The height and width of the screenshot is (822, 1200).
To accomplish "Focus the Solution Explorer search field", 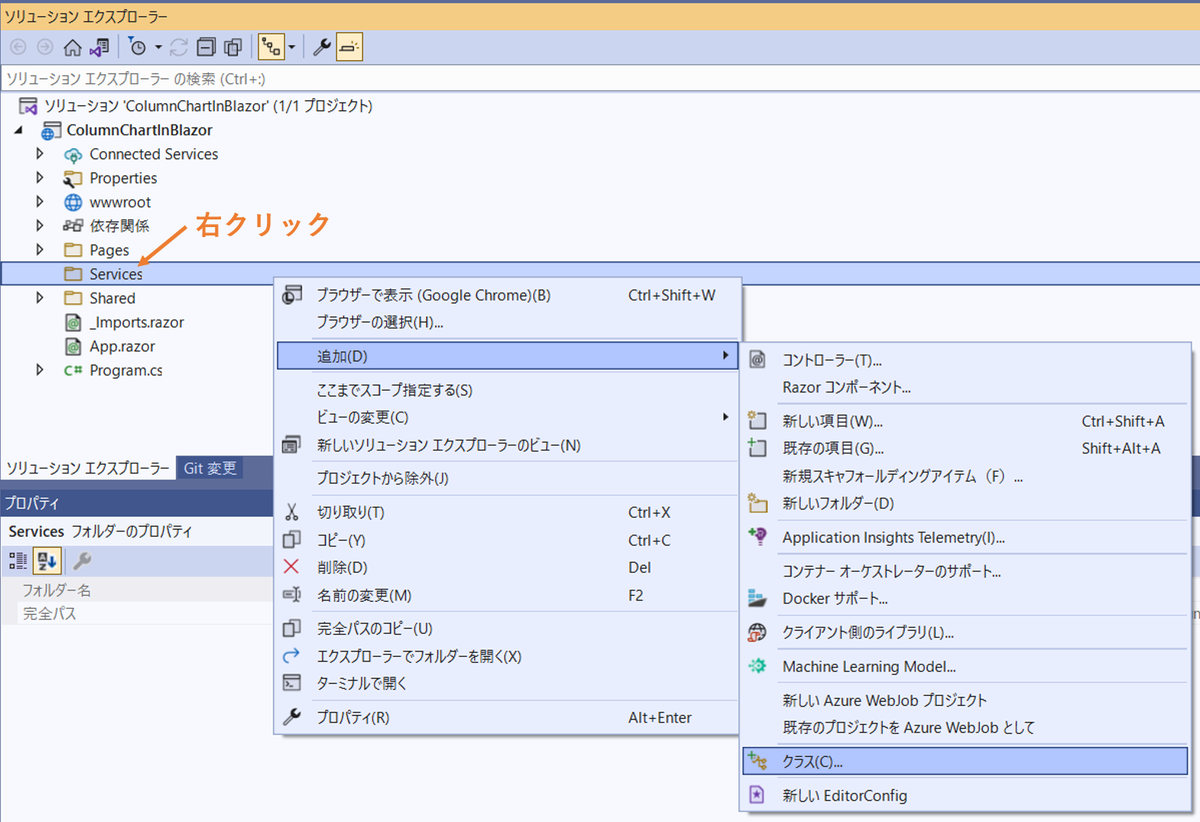I will pyautogui.click(x=600, y=78).
